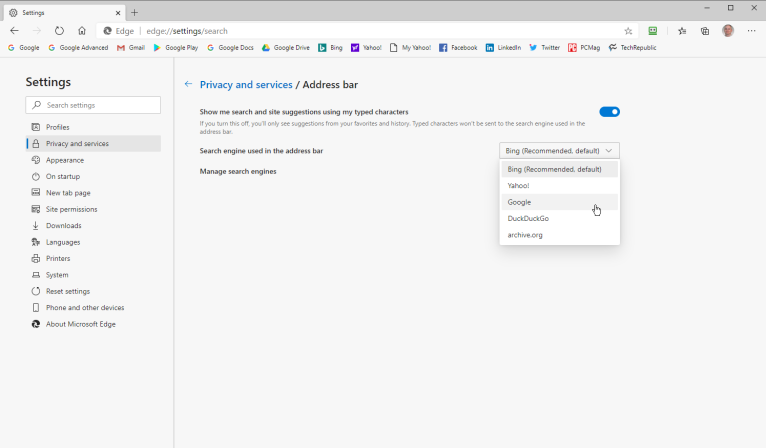The width and height of the screenshot is (766, 448).
Task: Go back with arrow beside Privacy and services
Action: coord(188,84)
